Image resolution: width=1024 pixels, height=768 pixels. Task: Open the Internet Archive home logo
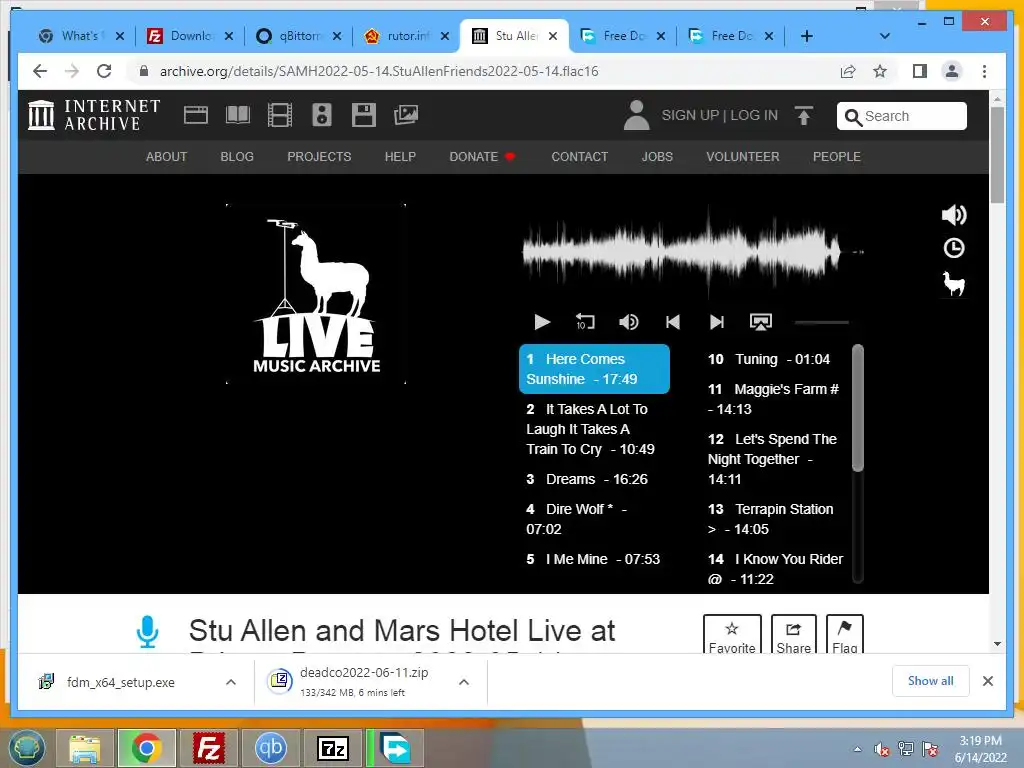pyautogui.click(x=94, y=115)
